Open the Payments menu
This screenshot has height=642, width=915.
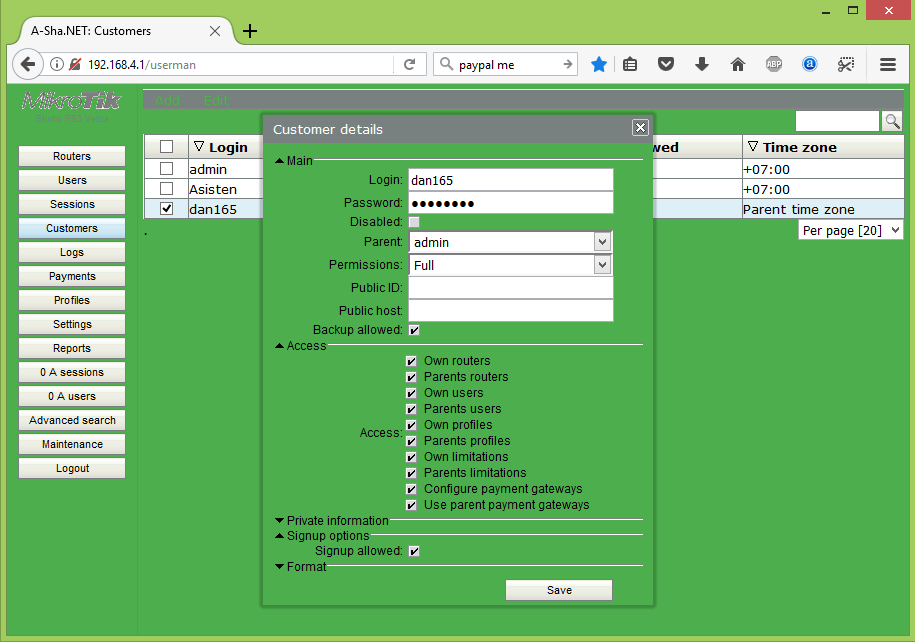72,276
